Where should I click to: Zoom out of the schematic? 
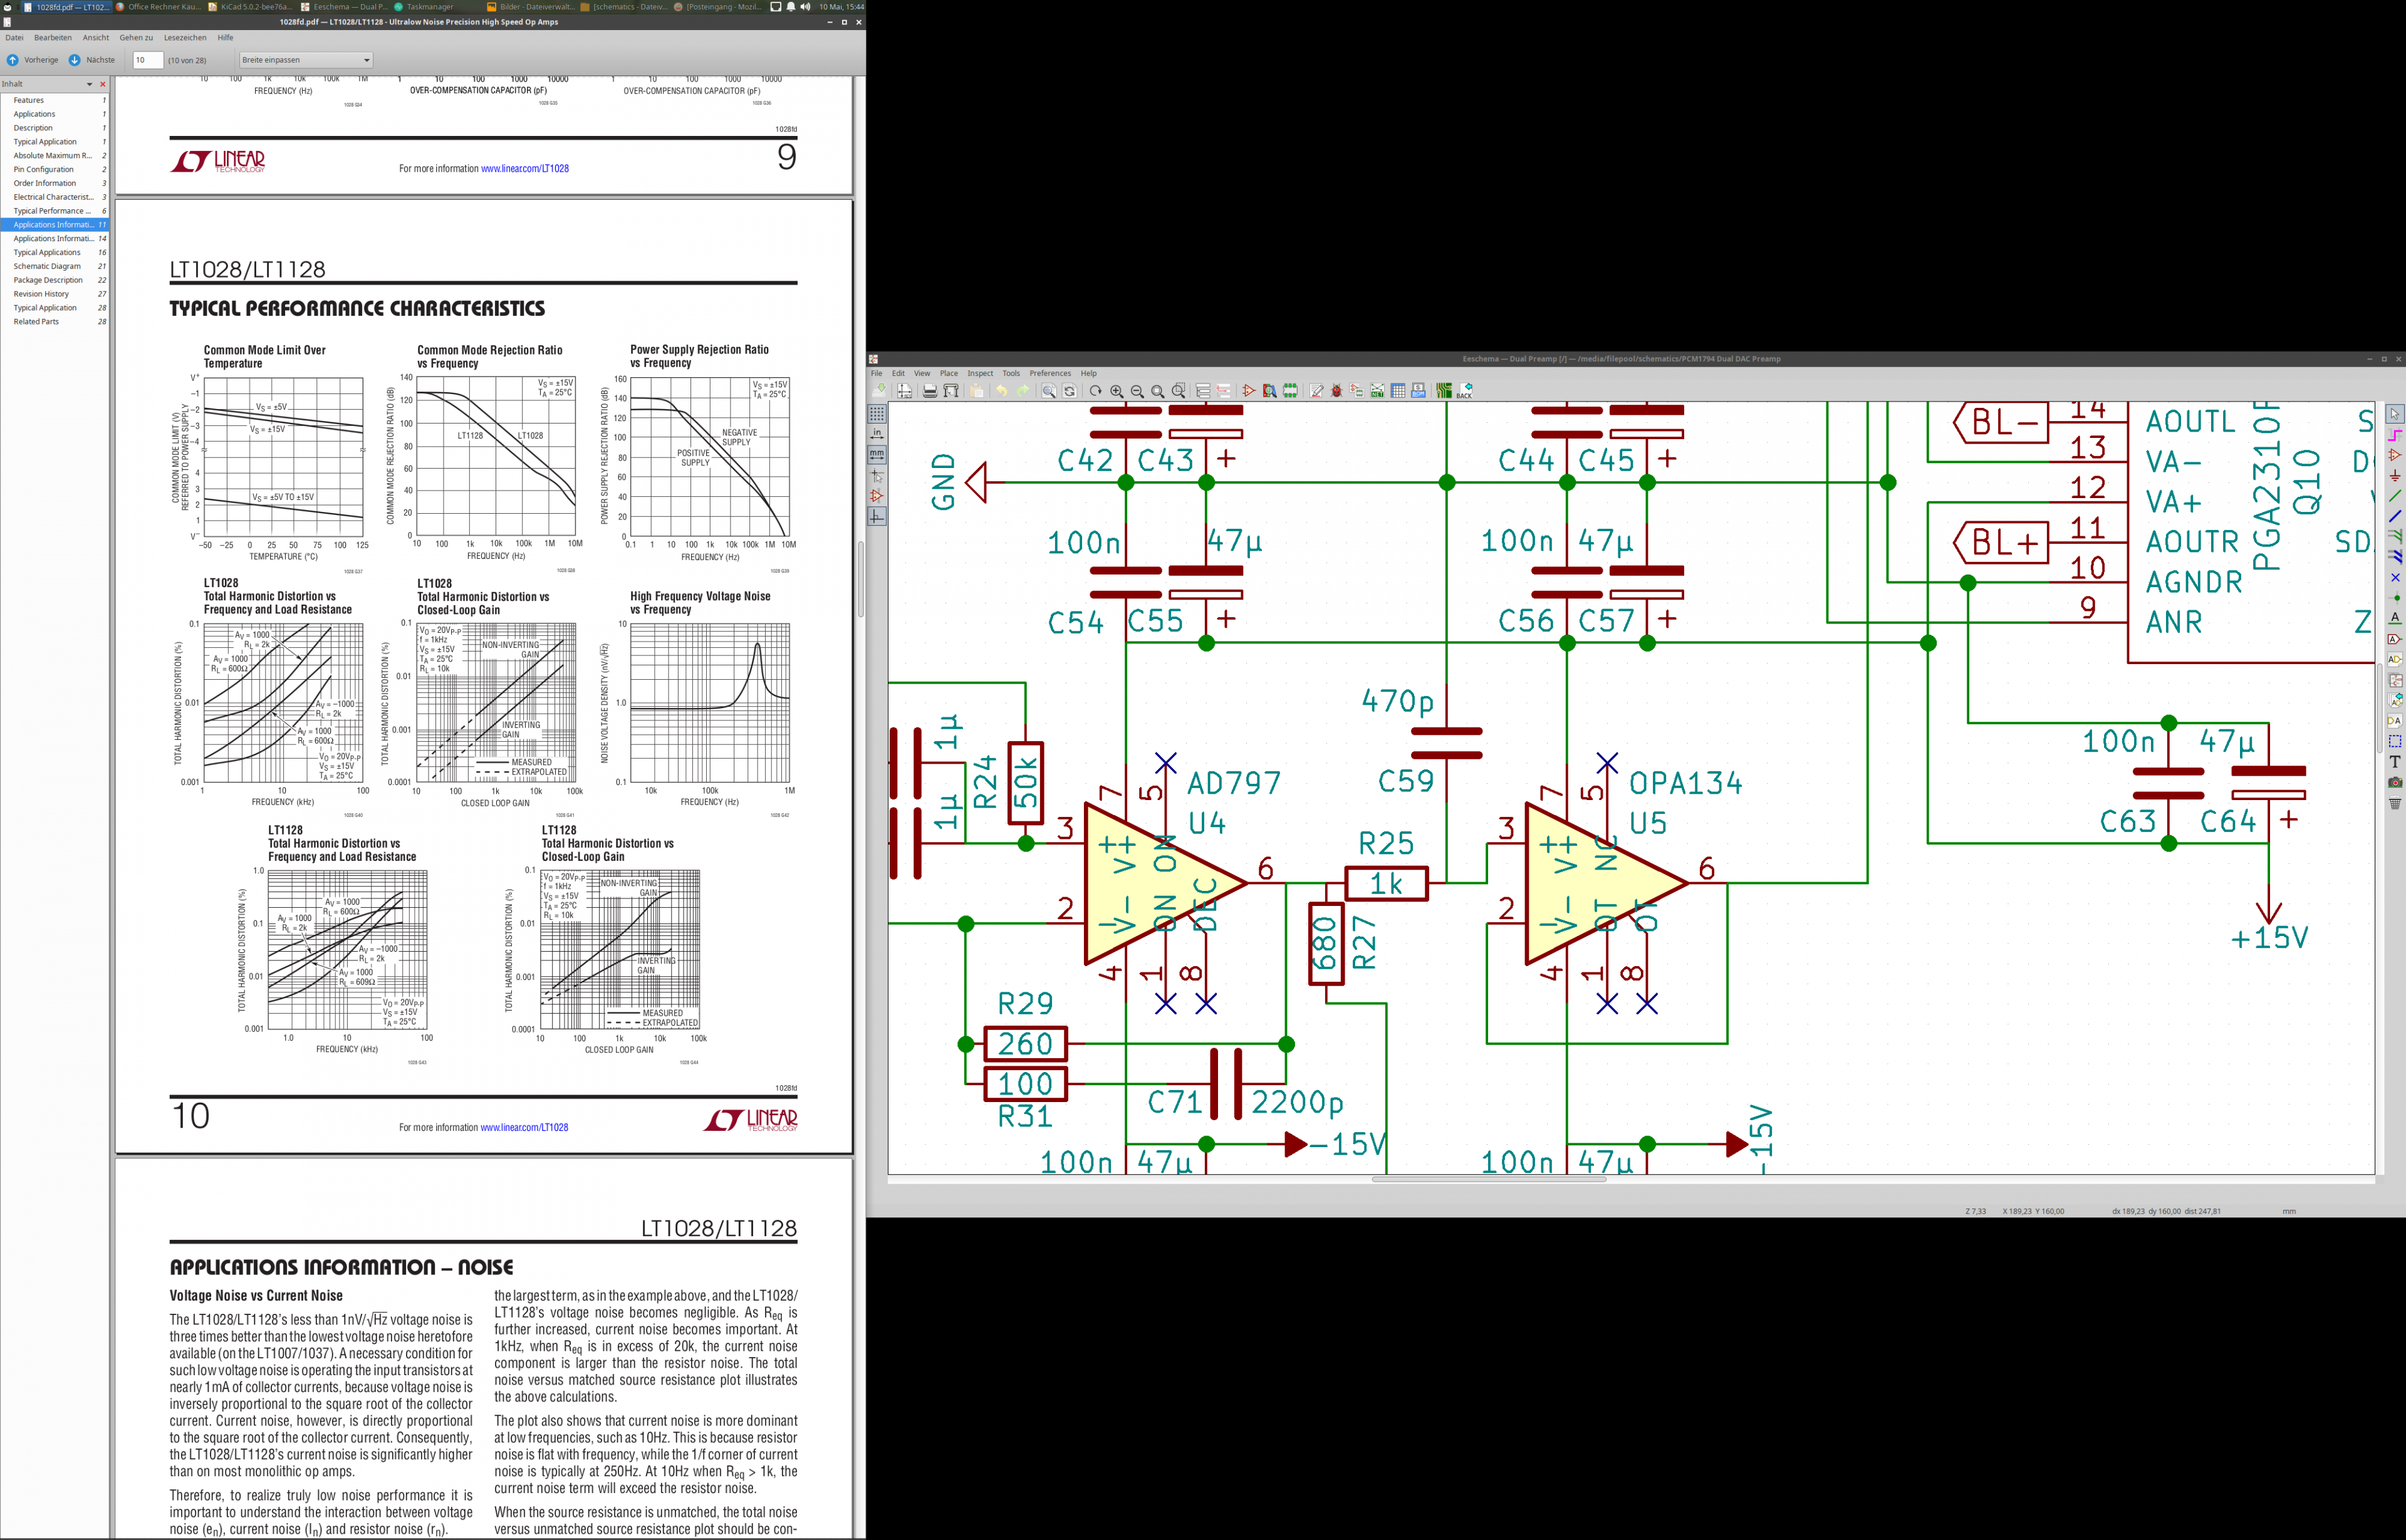coord(1137,391)
